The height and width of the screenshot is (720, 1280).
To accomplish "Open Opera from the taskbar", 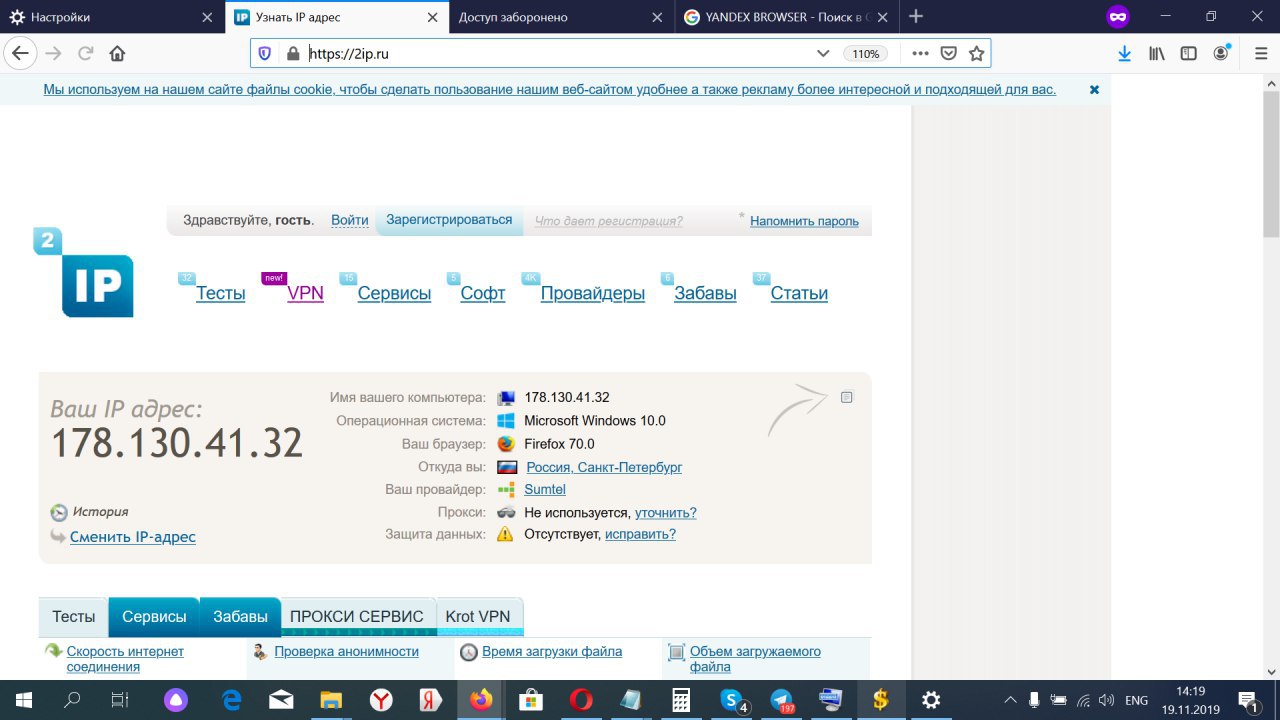I will (580, 700).
